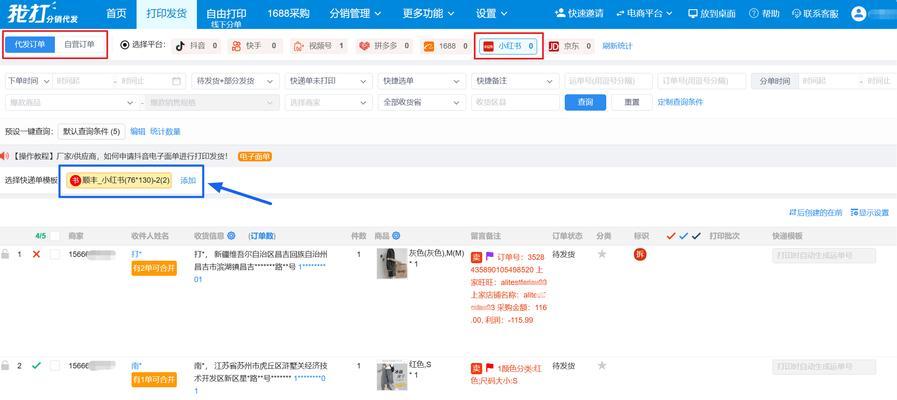Open 快速邀请 invite option

point(579,14)
